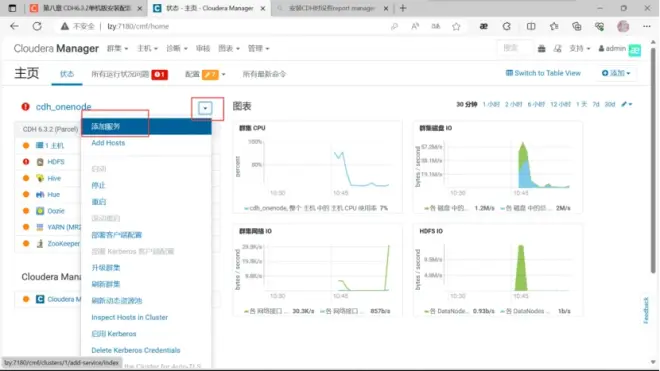
Task: Open the browser profile avatar
Action: pos(623,27)
